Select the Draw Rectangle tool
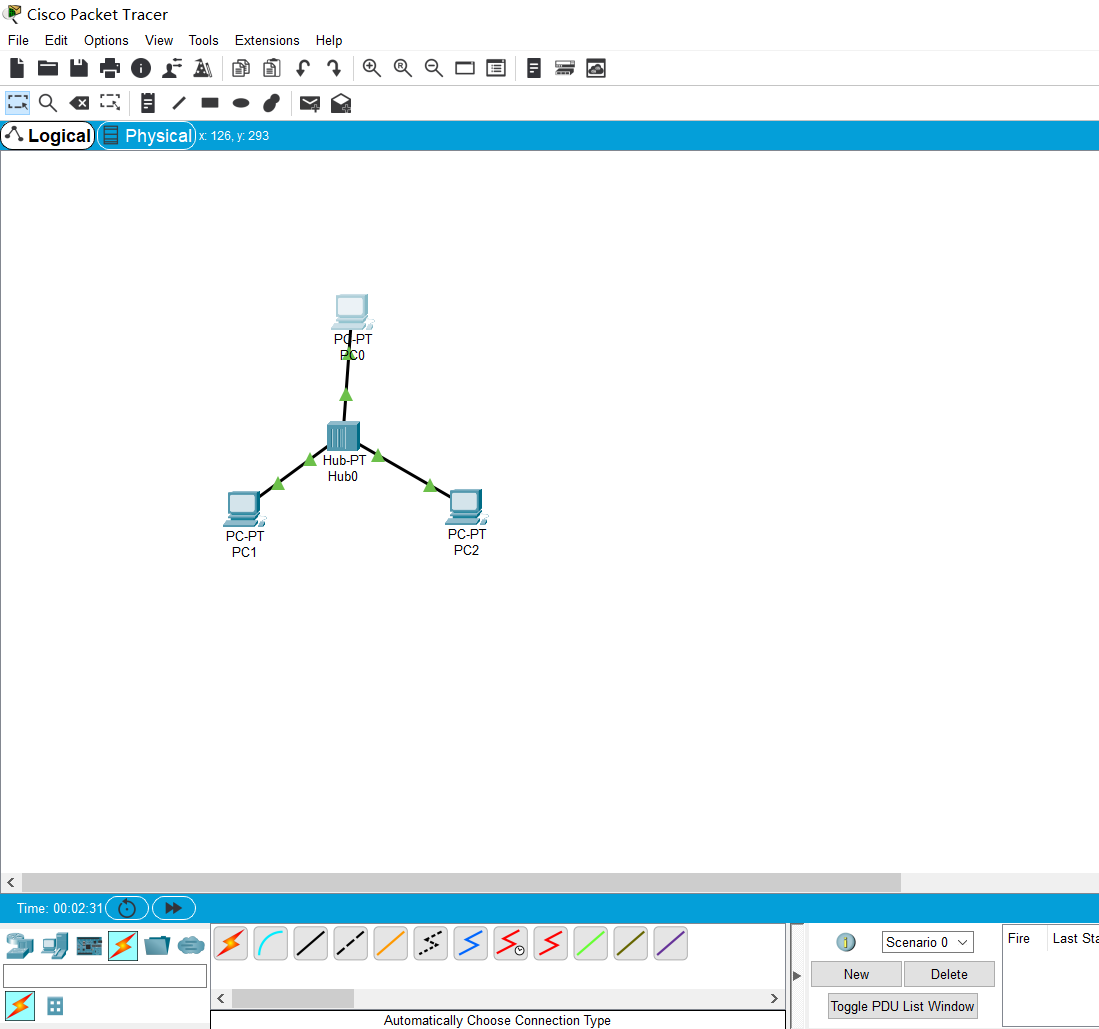The height and width of the screenshot is (1029, 1099). coord(209,103)
